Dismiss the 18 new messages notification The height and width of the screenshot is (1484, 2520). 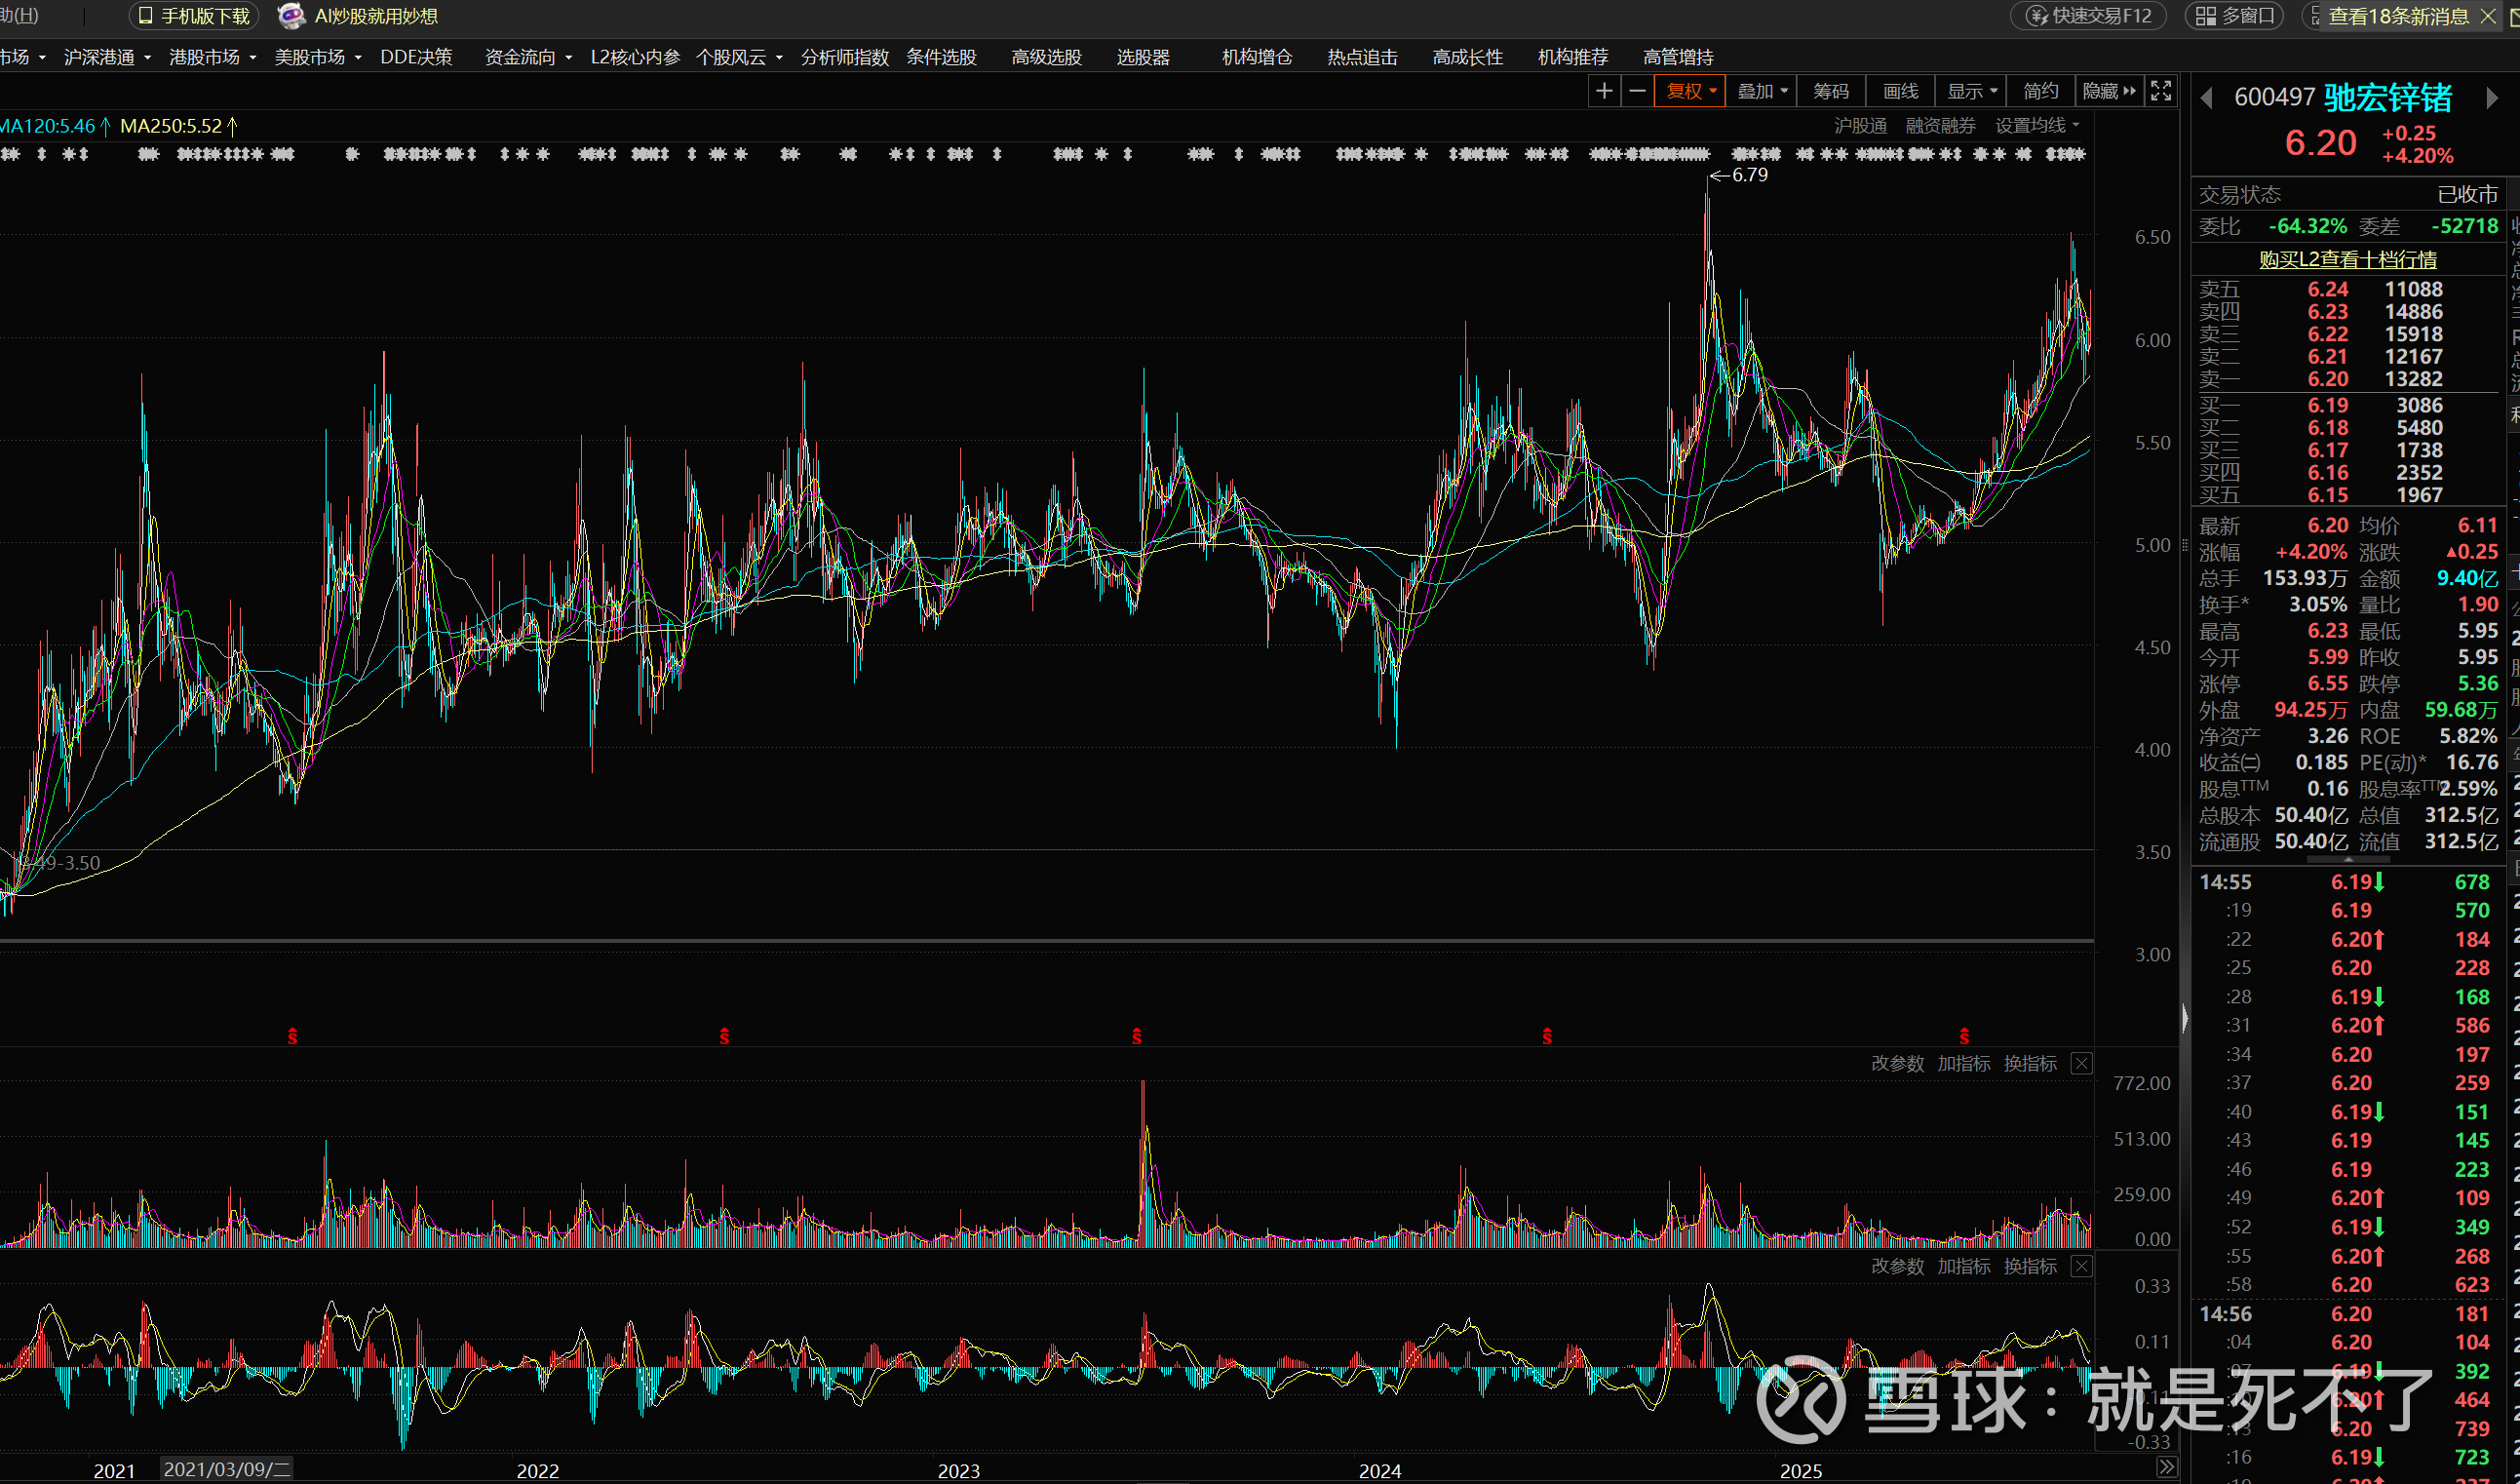pos(2489,16)
